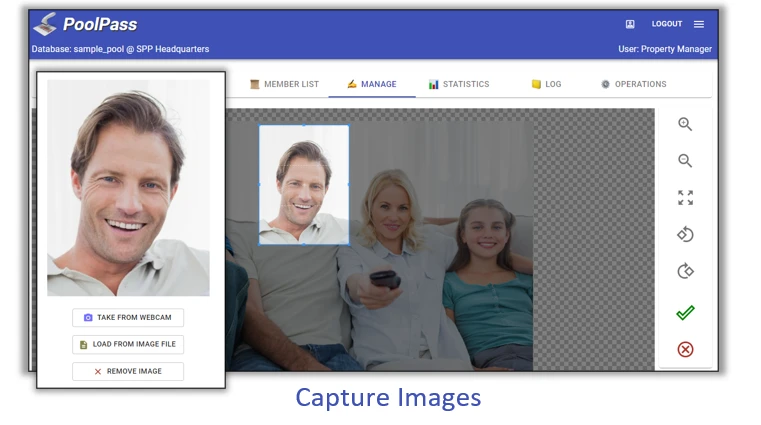The height and width of the screenshot is (425, 761).
Task: Click the account card icon beside Logout
Action: 630,24
